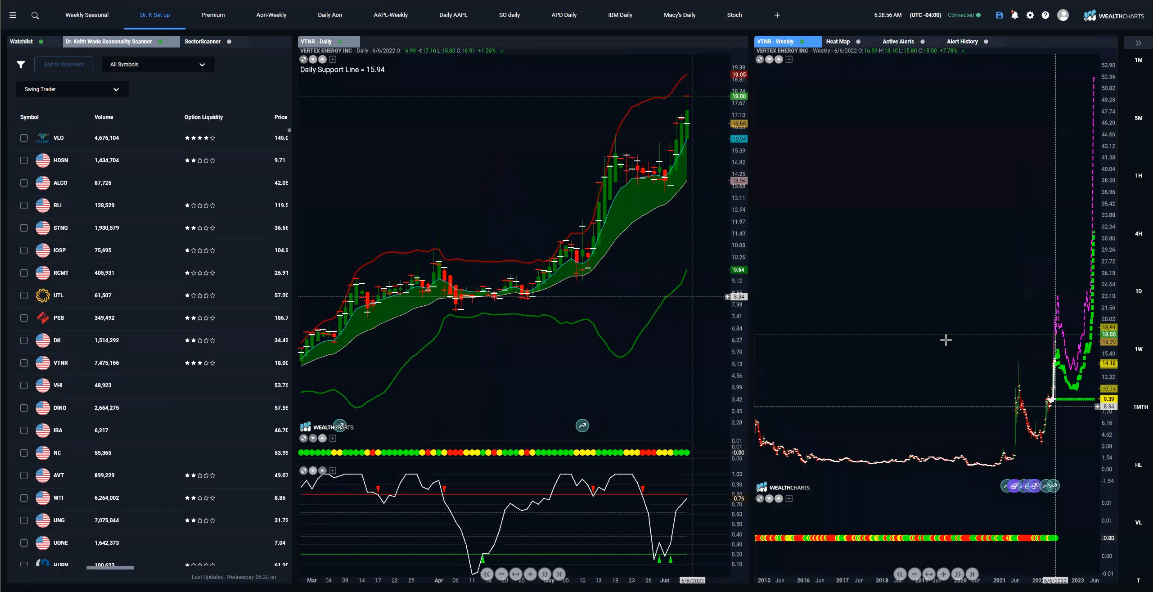Open the Swing Trader dropdown

pos(72,90)
